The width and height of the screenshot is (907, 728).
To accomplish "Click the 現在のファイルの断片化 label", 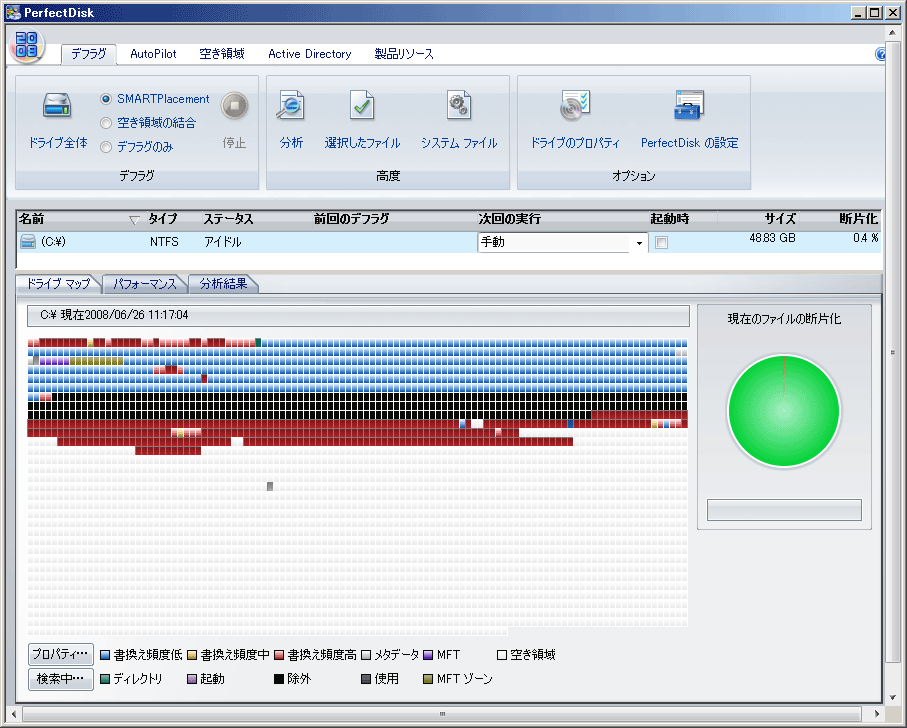I will coord(784,319).
